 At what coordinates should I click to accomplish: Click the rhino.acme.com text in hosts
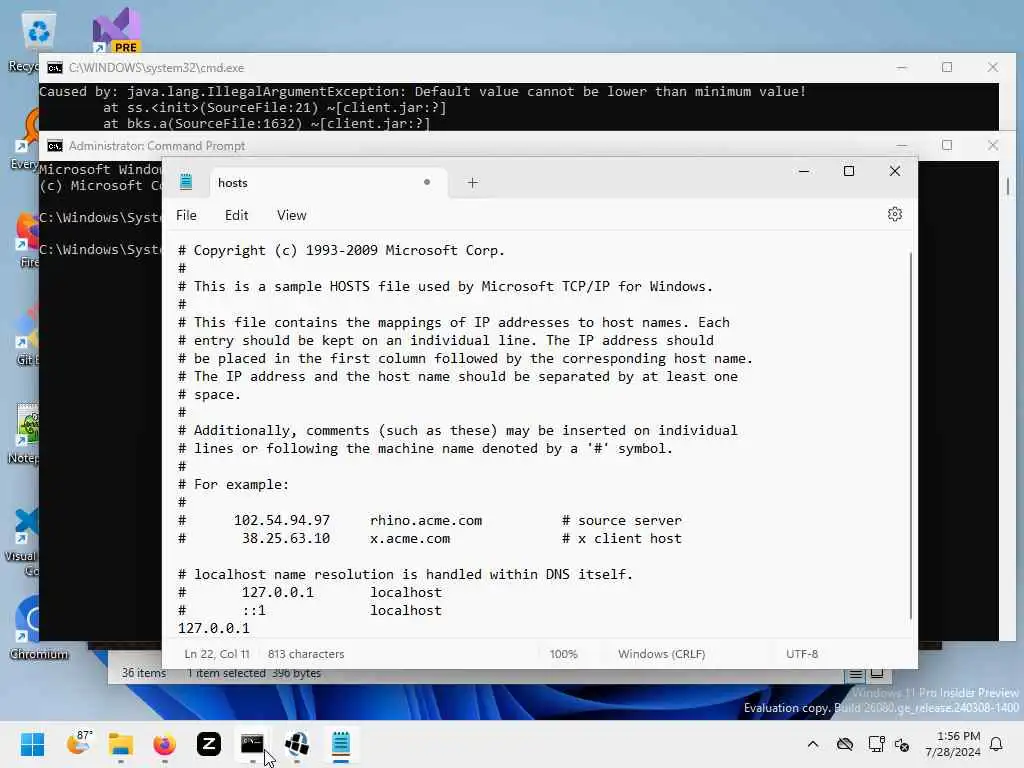(x=426, y=520)
